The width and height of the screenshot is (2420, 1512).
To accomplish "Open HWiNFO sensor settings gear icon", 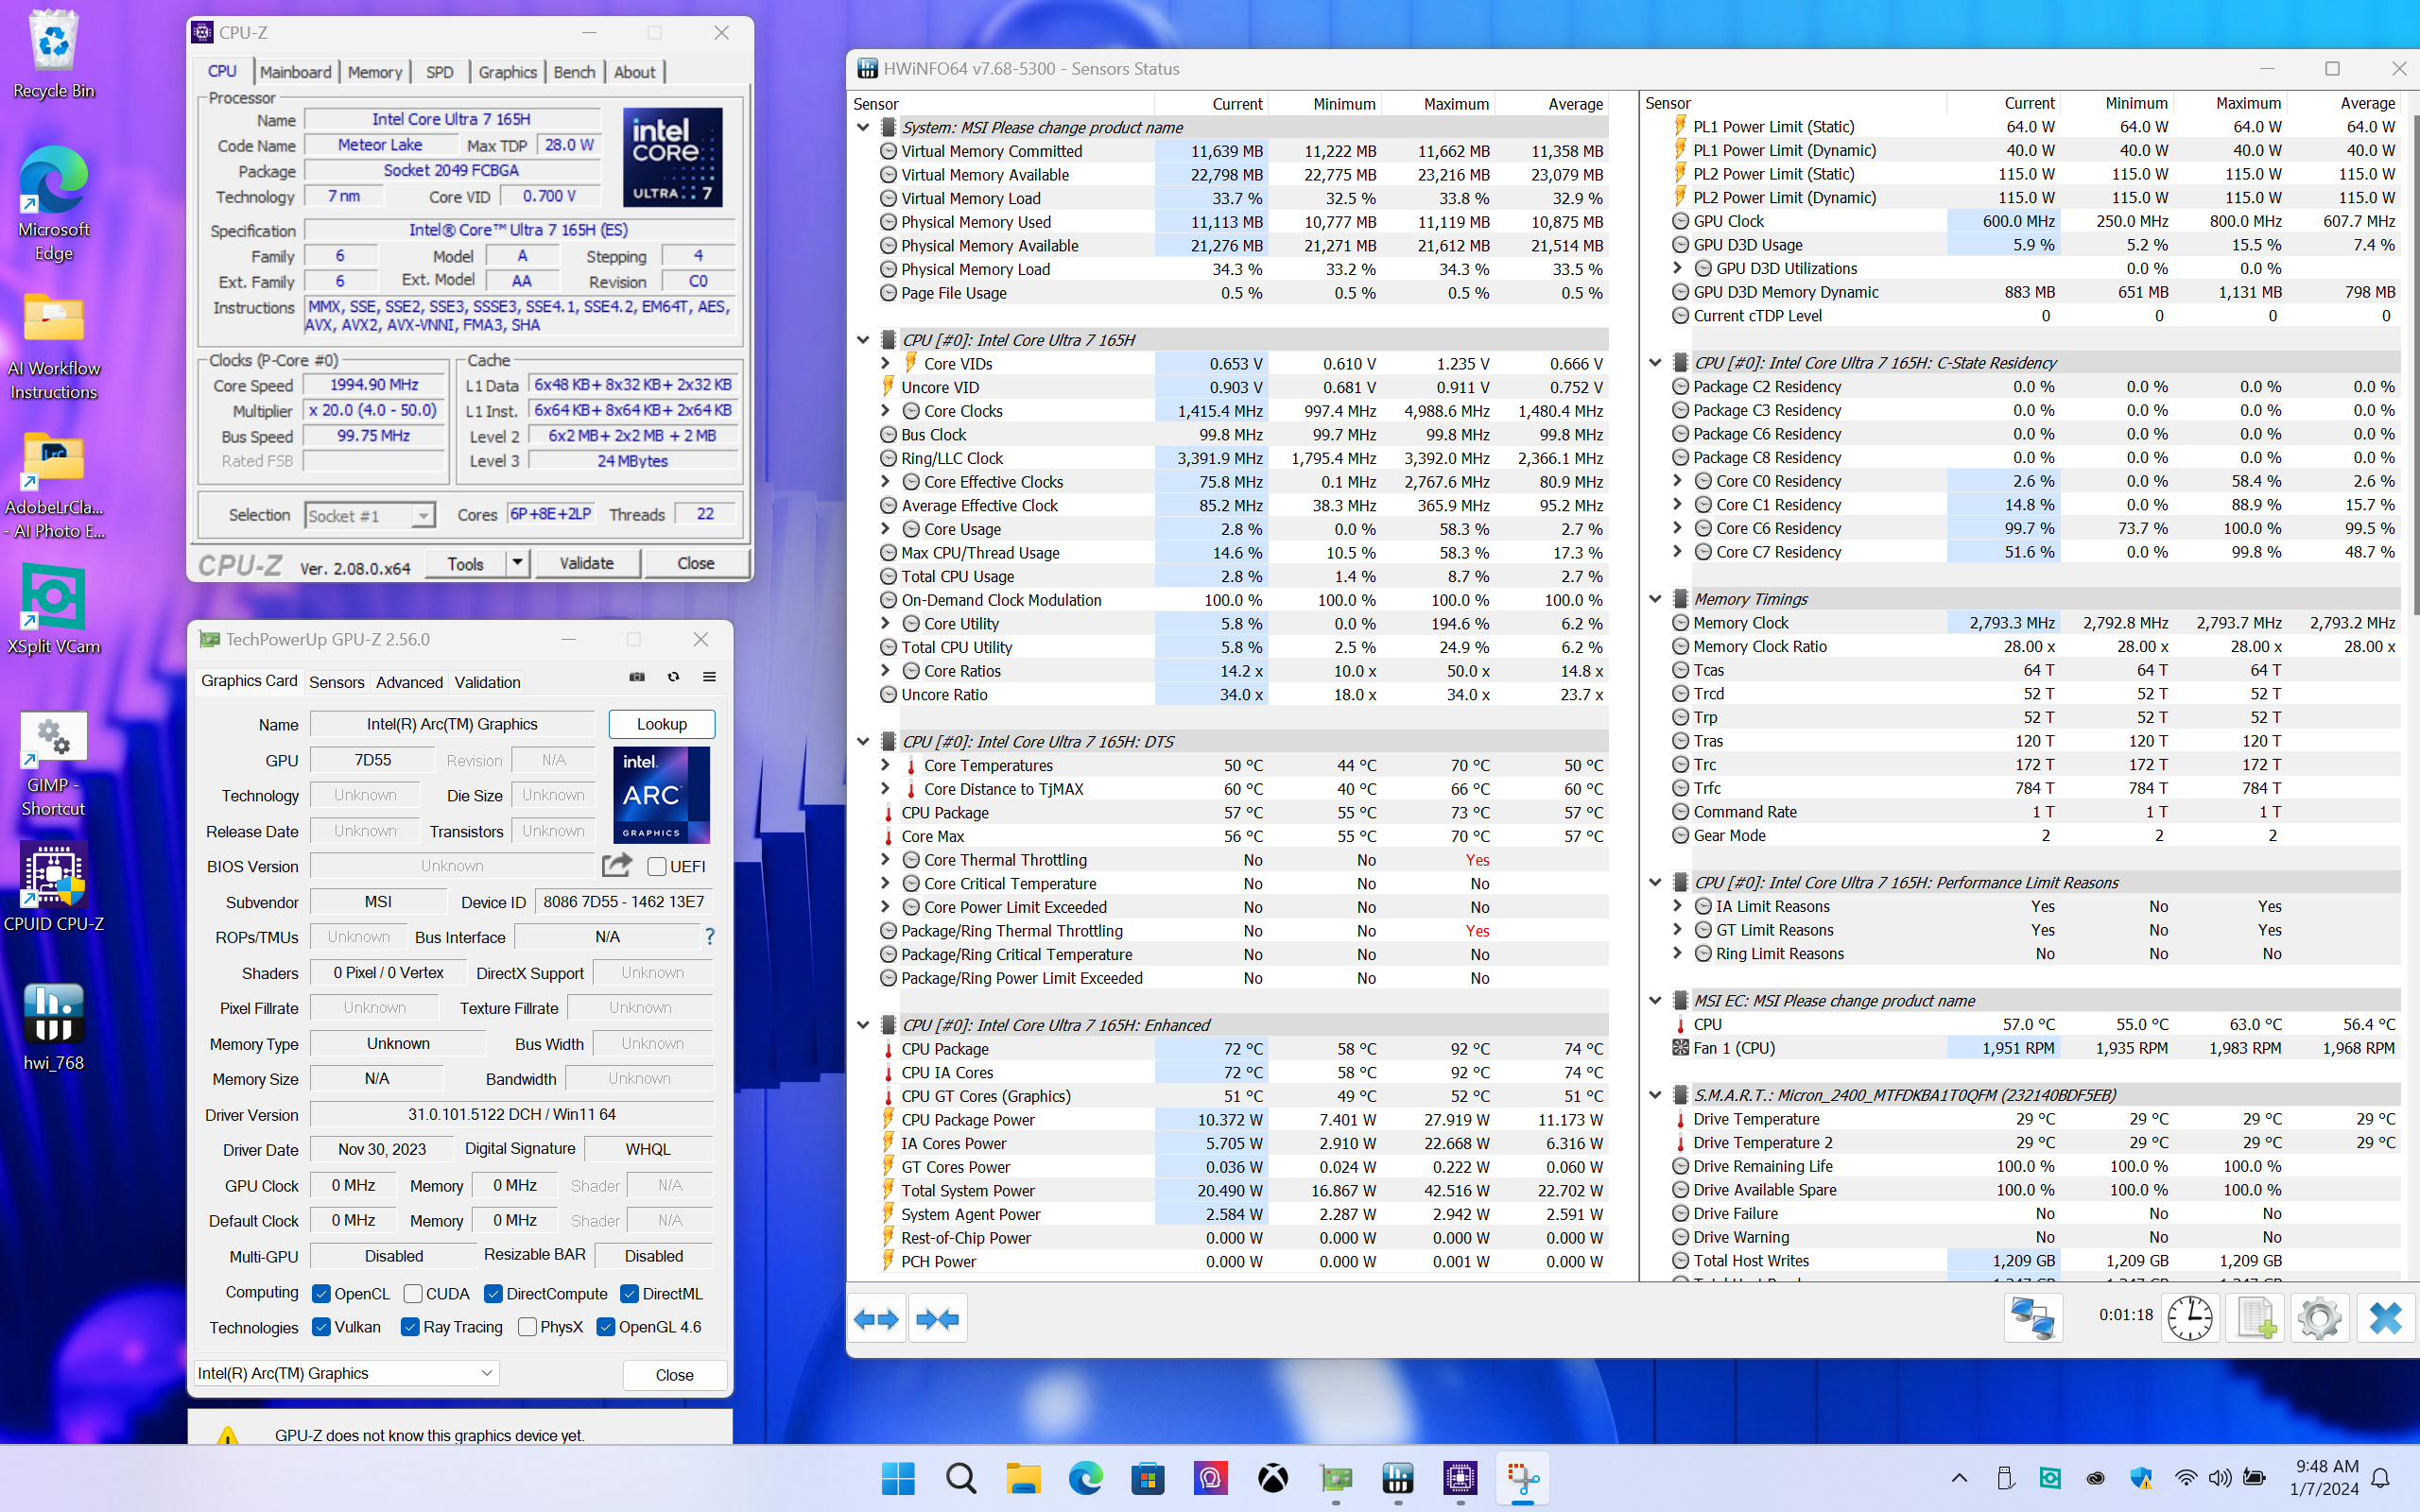I will [2319, 1317].
